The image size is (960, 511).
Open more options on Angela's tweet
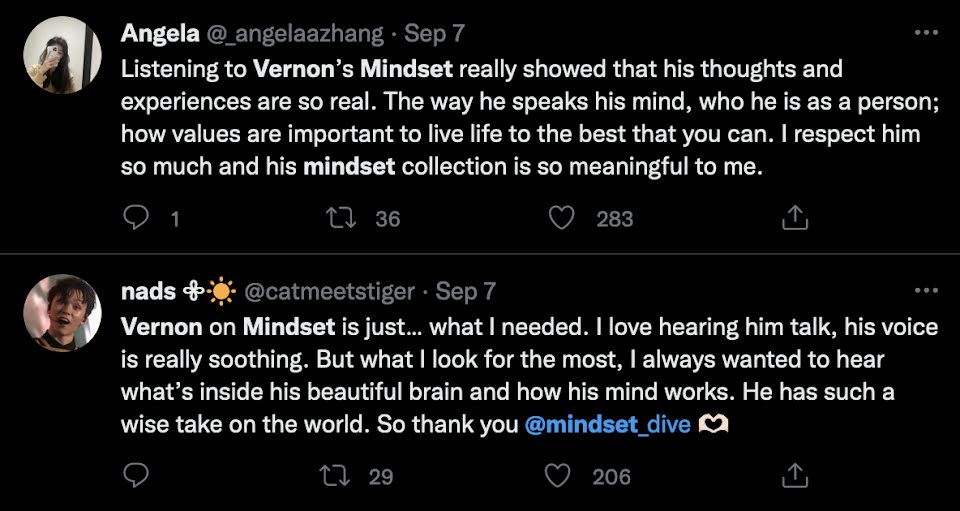(927, 33)
